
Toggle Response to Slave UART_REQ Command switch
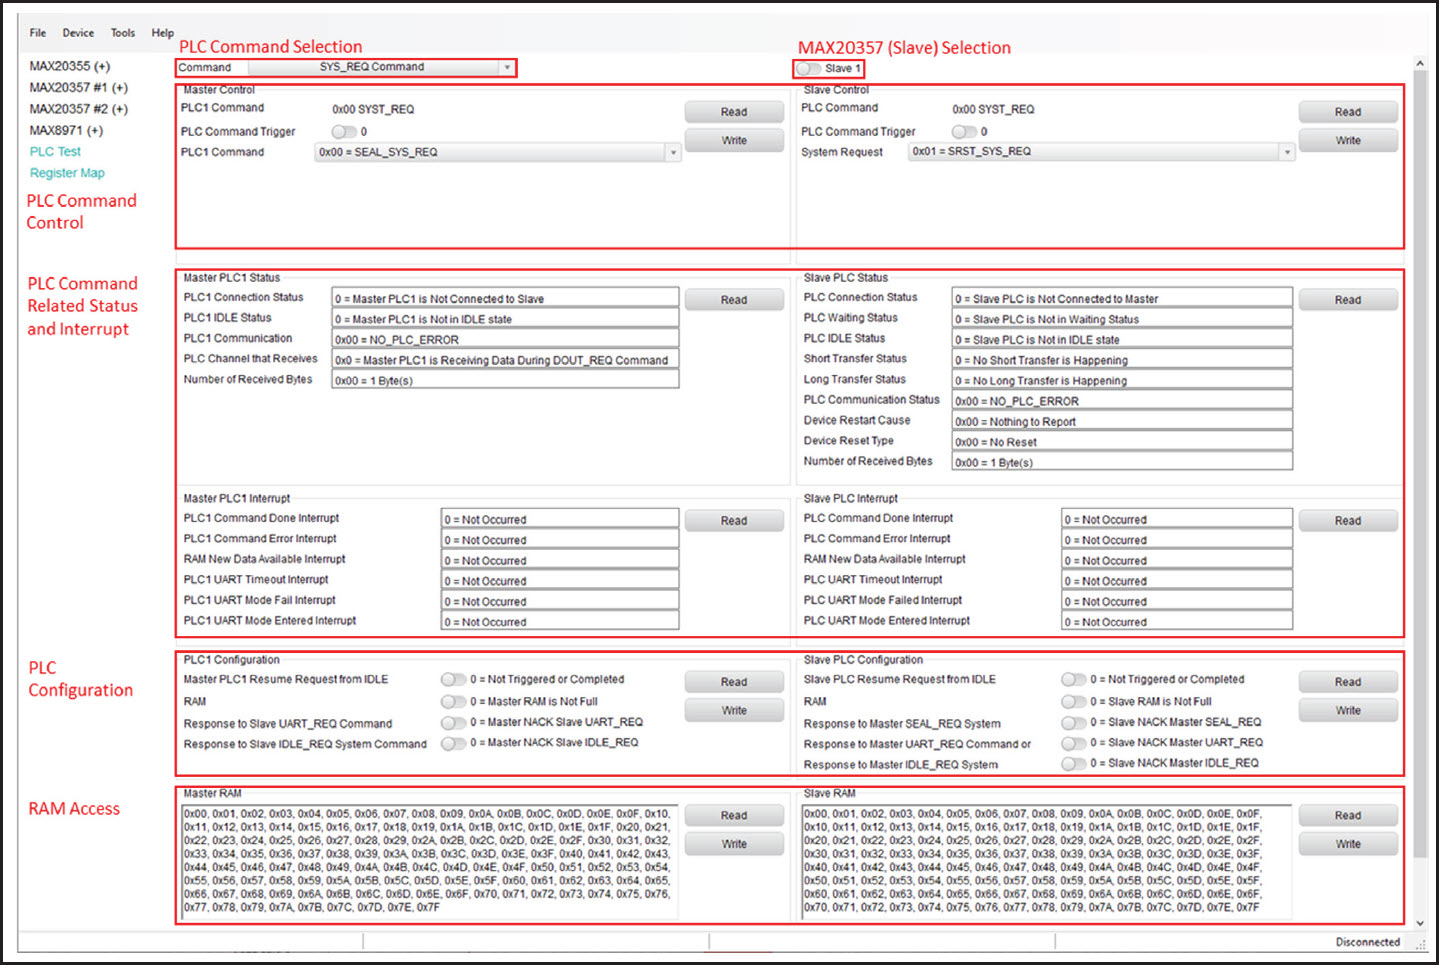coord(453,723)
